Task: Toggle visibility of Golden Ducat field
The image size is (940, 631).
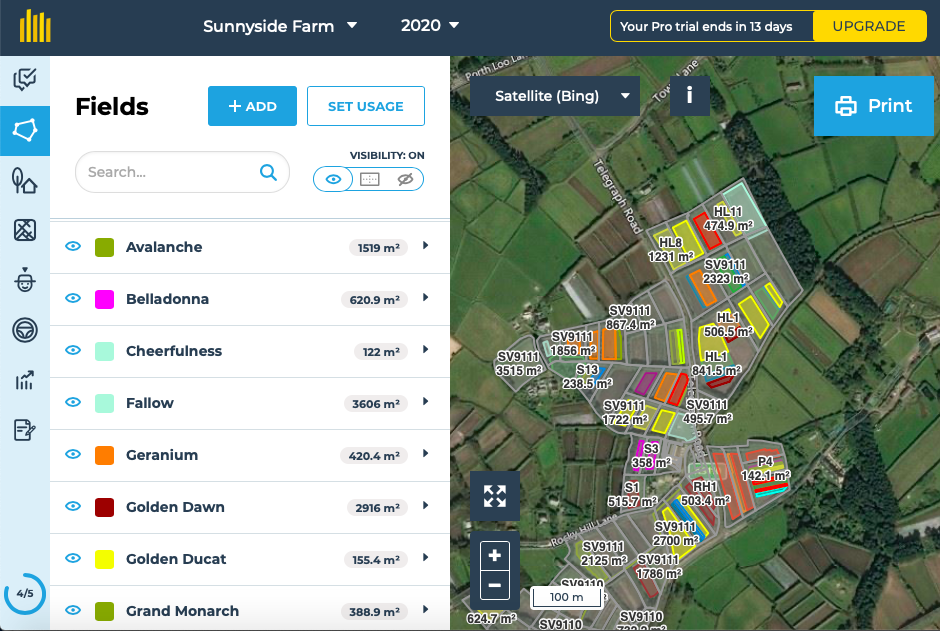Action: (73, 558)
